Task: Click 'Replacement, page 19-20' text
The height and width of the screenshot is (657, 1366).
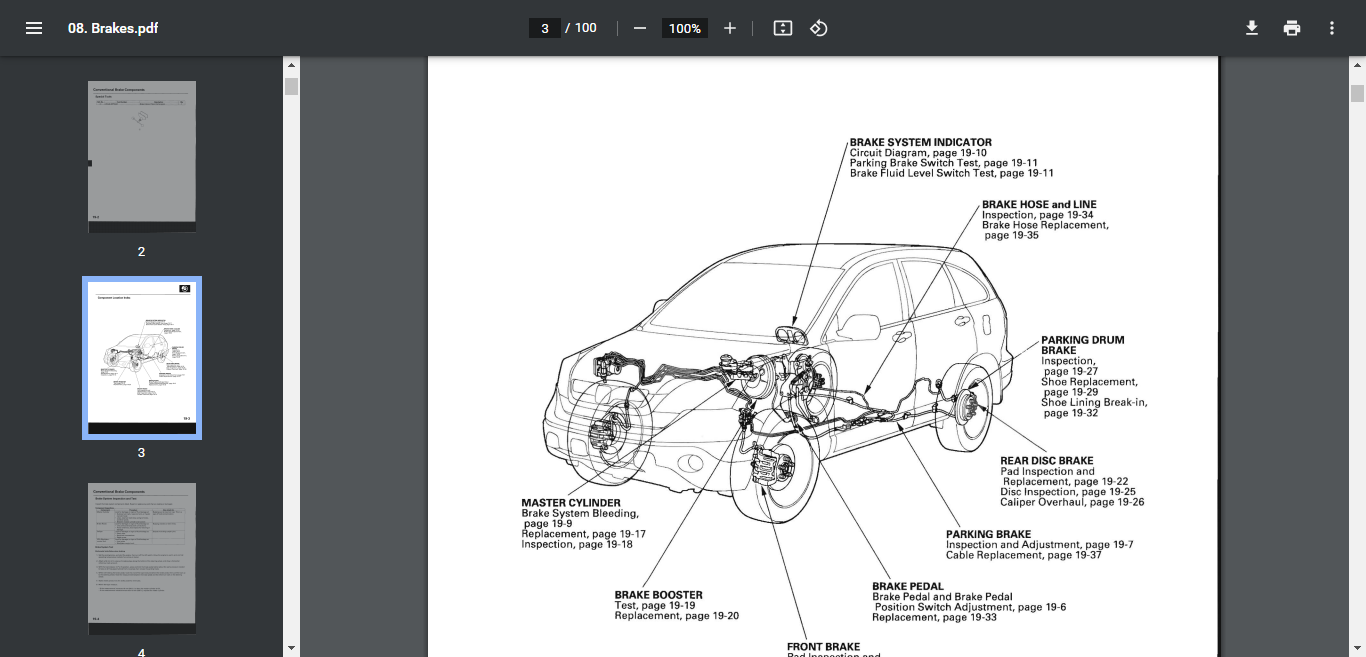Action: pos(677,616)
